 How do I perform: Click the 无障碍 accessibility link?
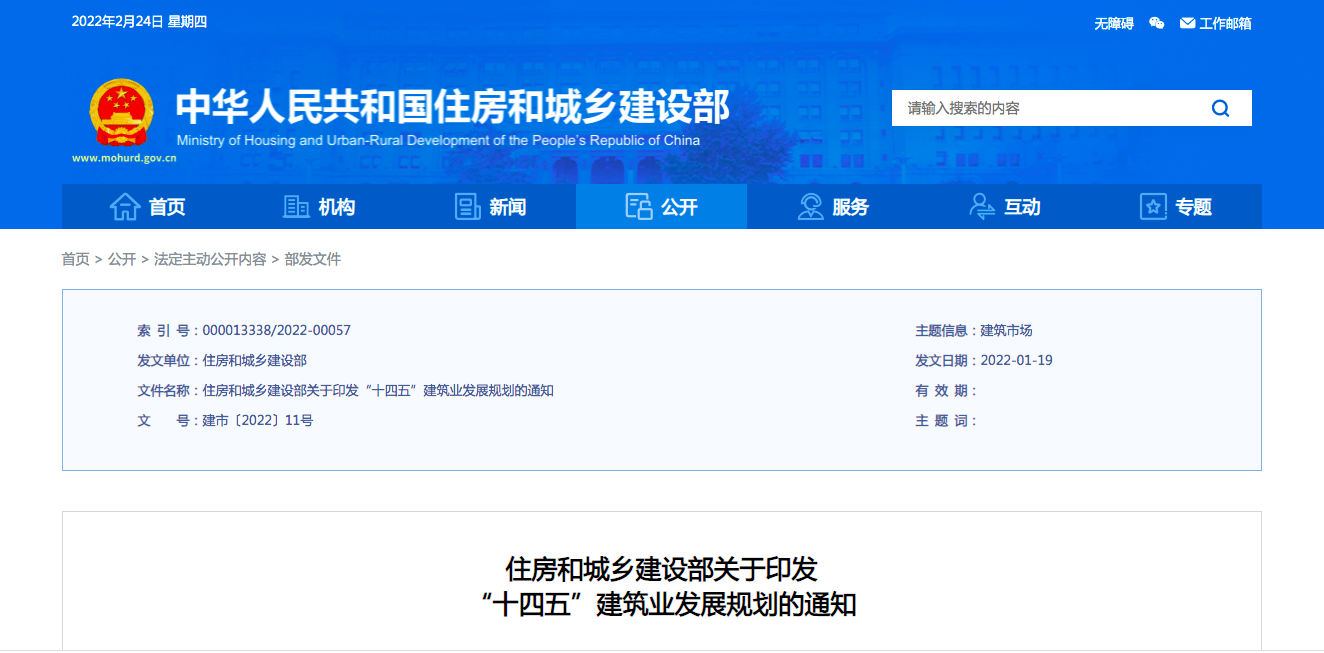click(x=1114, y=23)
